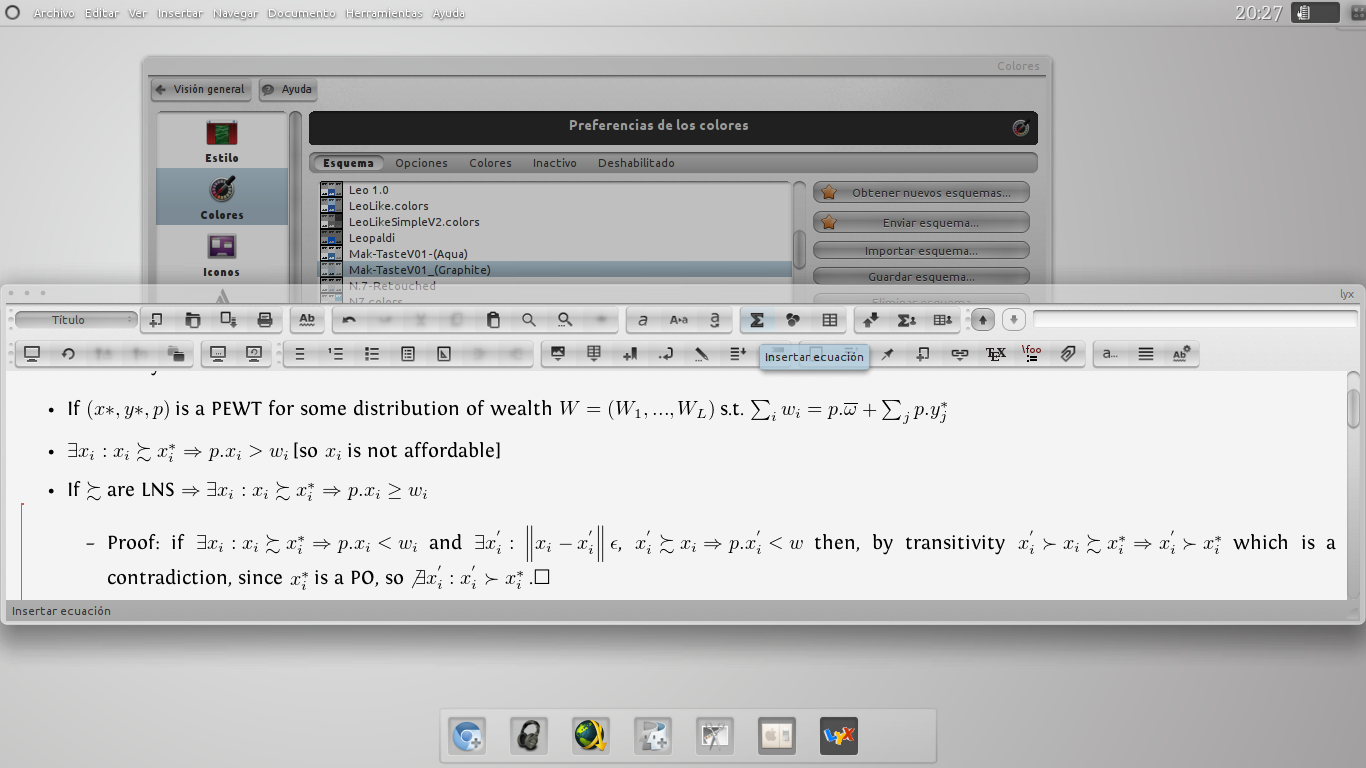Image resolution: width=1366 pixels, height=768 pixels.
Task: Click the insert equation sigma icon
Action: [757, 320]
